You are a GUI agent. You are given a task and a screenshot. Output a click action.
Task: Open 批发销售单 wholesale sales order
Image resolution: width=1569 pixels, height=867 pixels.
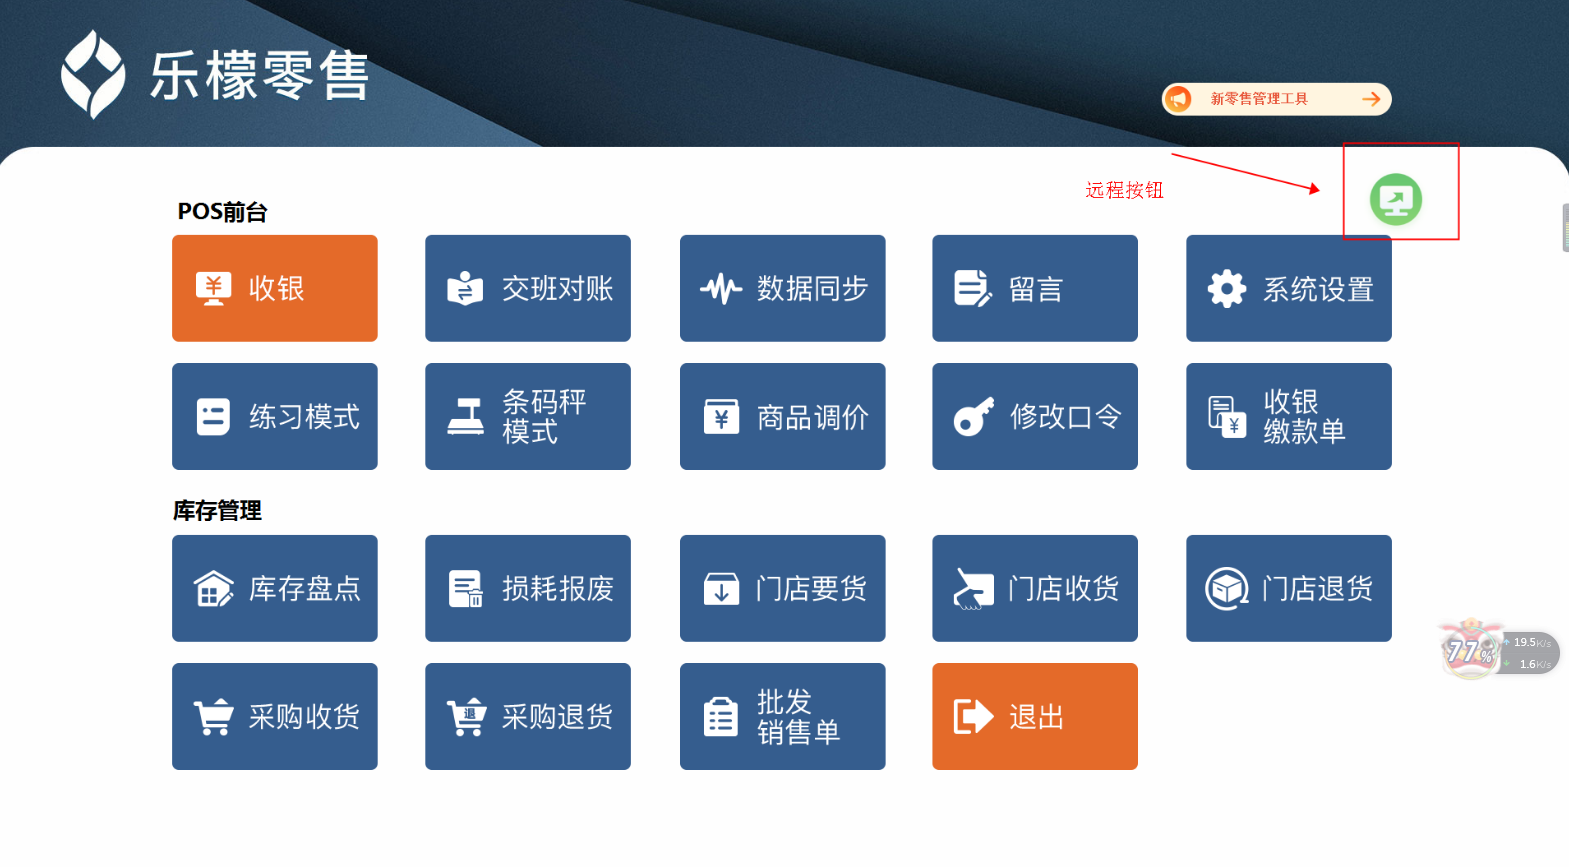coord(782,716)
